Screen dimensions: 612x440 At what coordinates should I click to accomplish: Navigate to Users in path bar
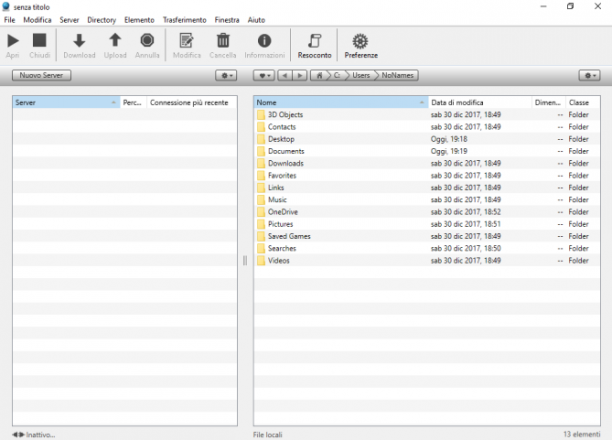pos(361,75)
